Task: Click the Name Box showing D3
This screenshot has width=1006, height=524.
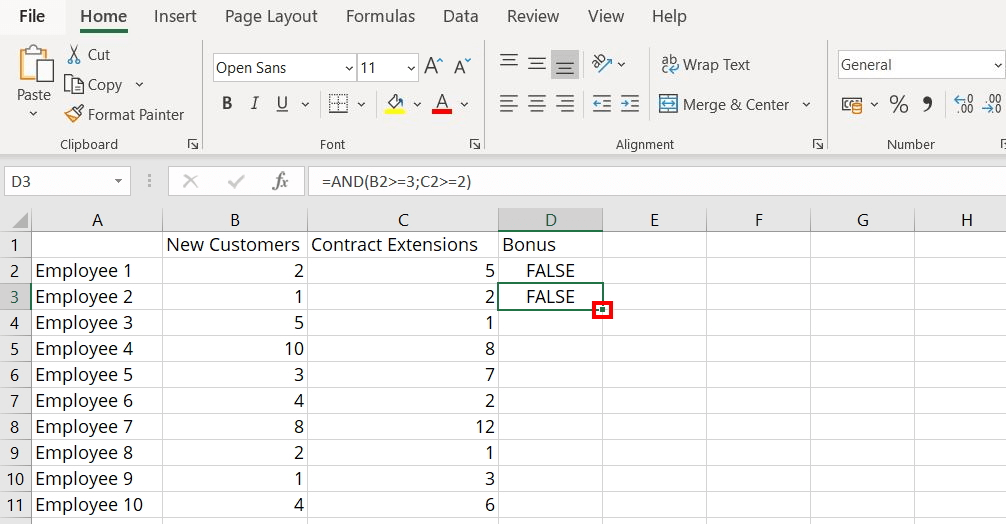Action: coord(67,182)
